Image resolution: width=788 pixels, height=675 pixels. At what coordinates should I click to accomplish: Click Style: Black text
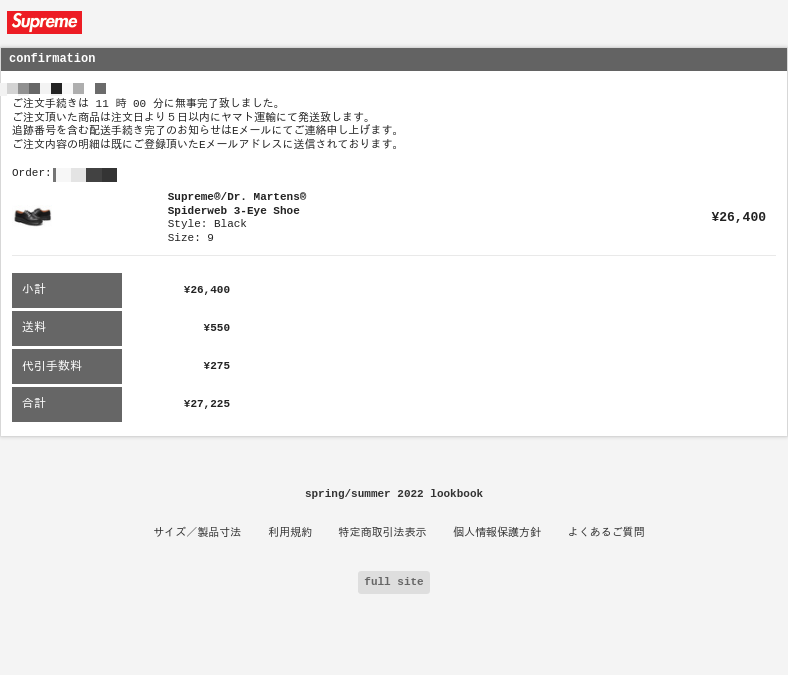[207, 224]
